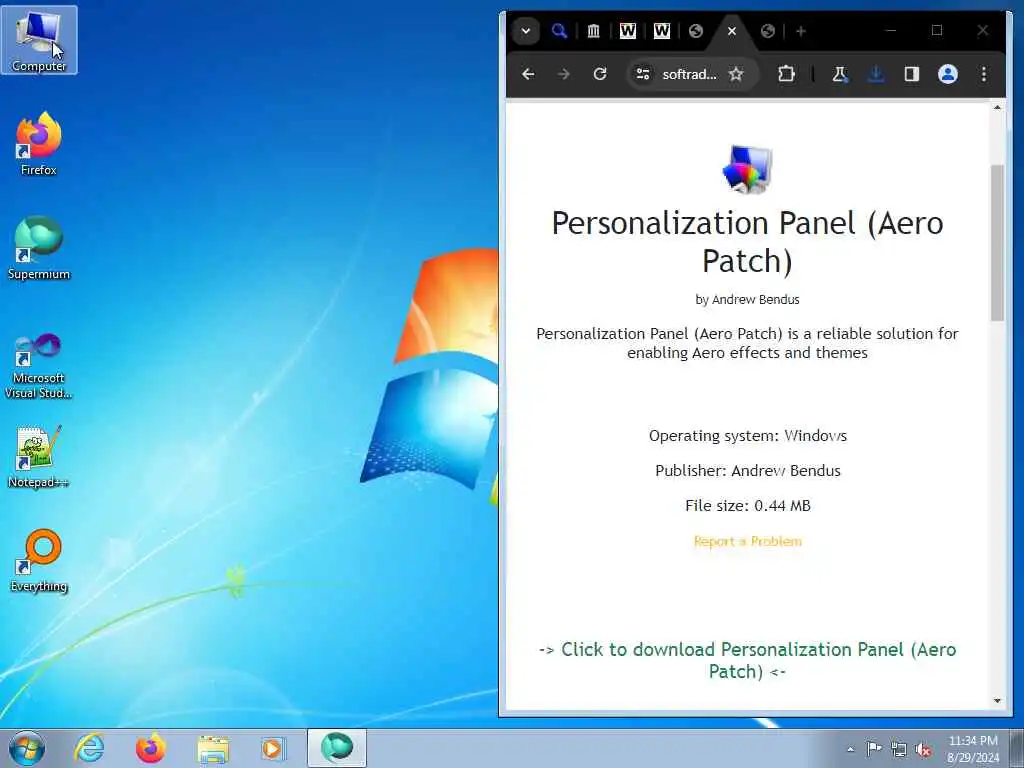This screenshot has width=1024, height=768.
Task: Click the Supermium taskbar button
Action: pos(337,748)
